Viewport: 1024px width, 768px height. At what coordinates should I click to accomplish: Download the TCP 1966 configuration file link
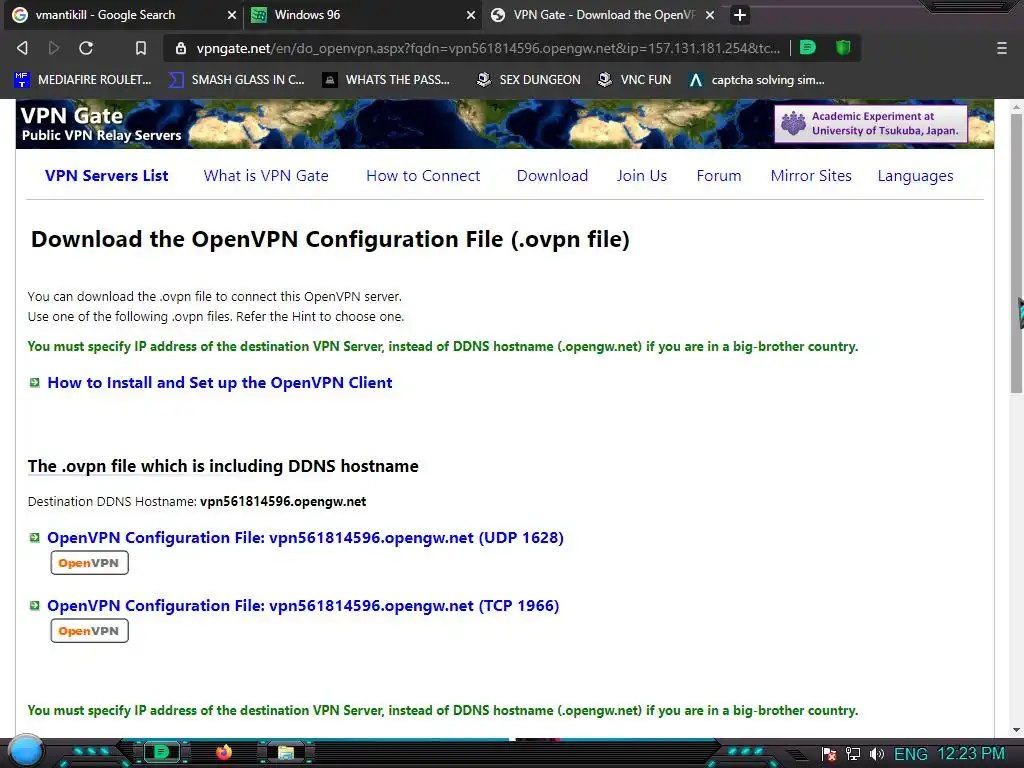[303, 605]
